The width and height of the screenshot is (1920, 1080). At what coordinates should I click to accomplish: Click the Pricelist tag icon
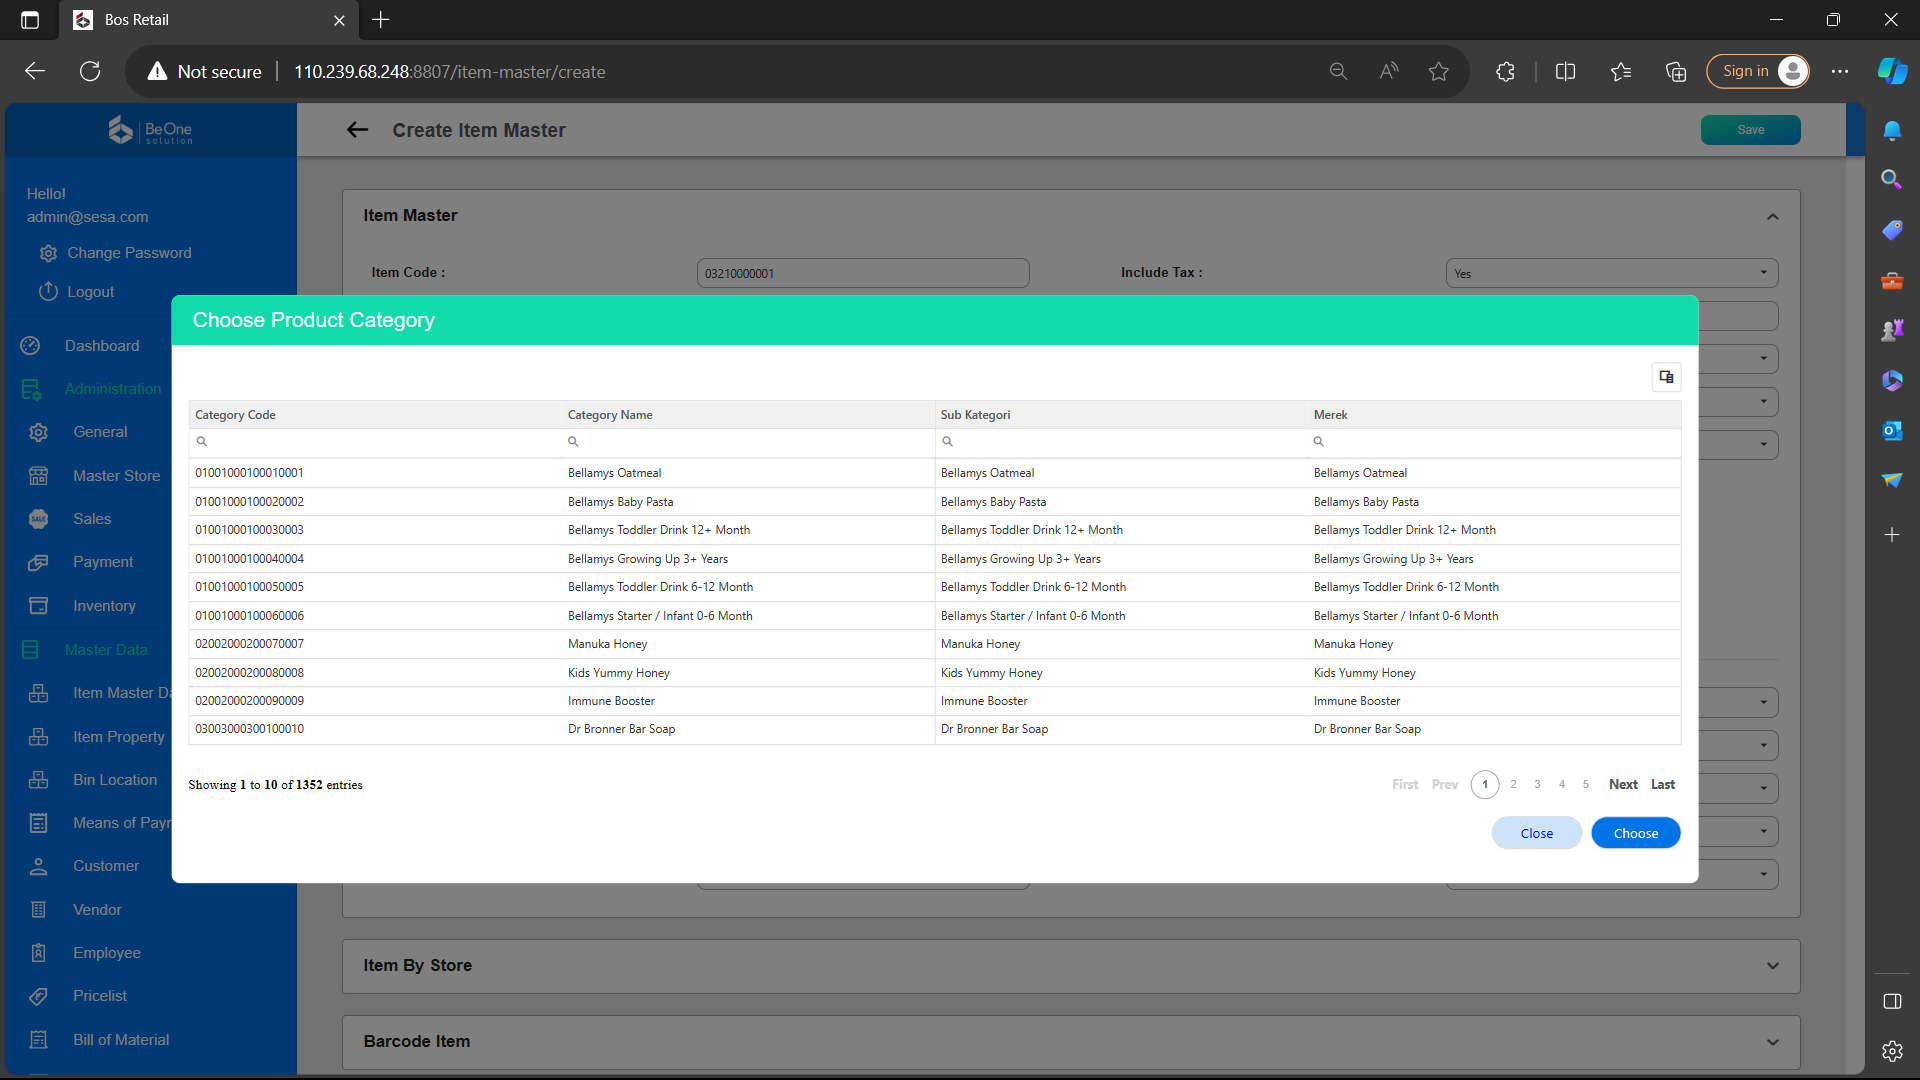pos(38,996)
